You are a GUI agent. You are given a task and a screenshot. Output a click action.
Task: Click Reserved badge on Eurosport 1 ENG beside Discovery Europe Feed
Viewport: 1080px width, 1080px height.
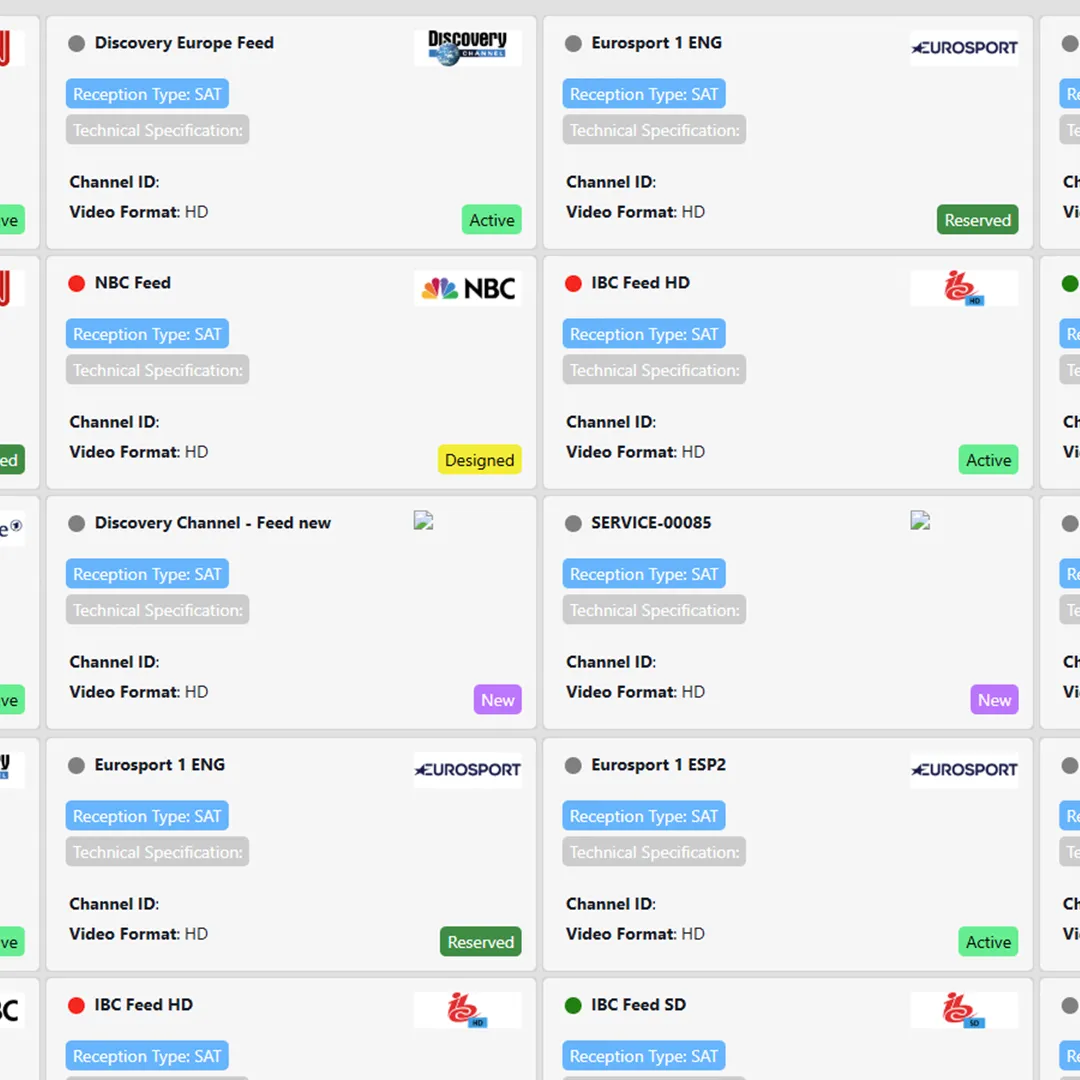[977, 220]
